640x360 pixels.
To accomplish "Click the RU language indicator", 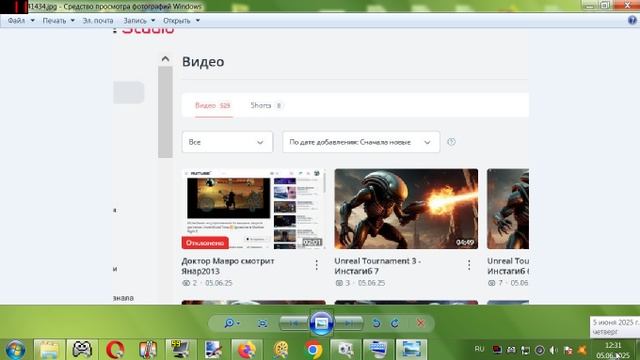I will coord(479,349).
